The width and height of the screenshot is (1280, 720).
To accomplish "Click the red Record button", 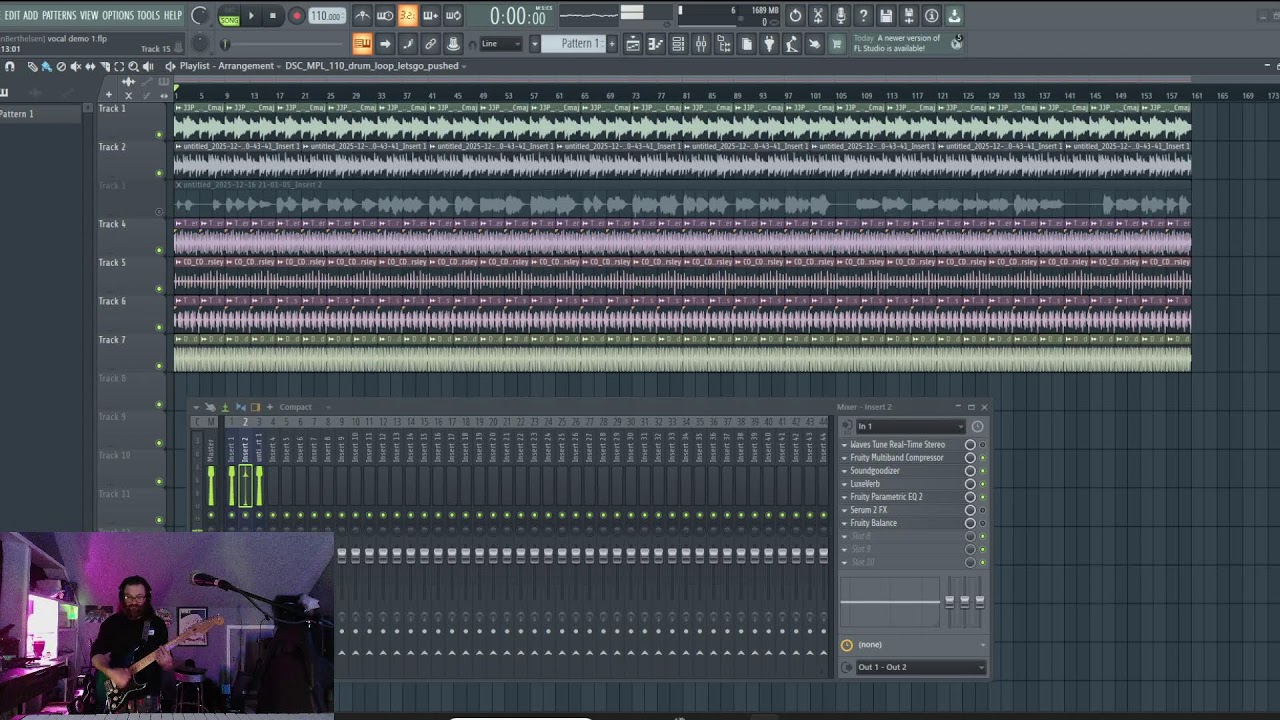I will 296,16.
